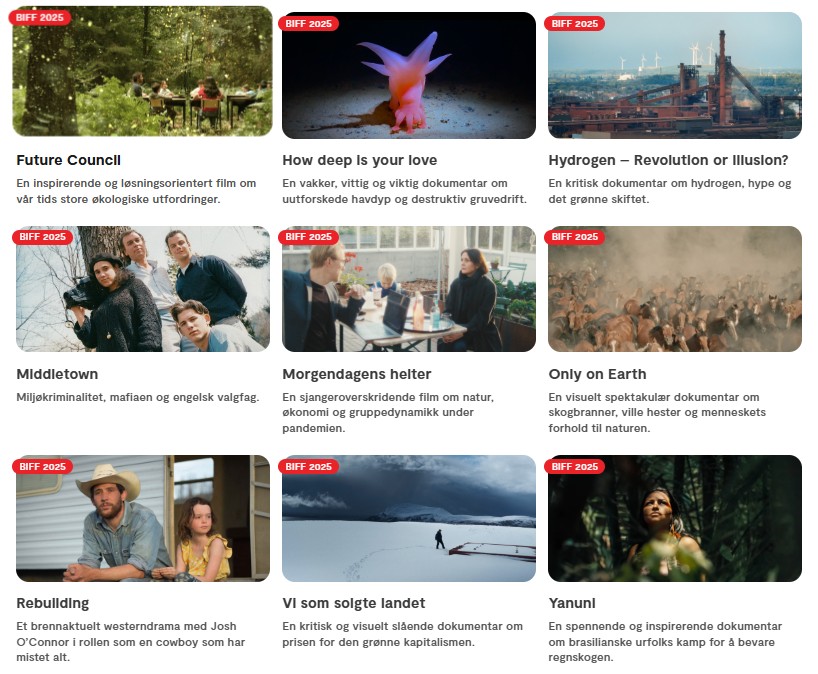This screenshot has width=818, height=674.
Task: Open the Morgendagens helter thumbnail image
Action: pyautogui.click(x=408, y=288)
